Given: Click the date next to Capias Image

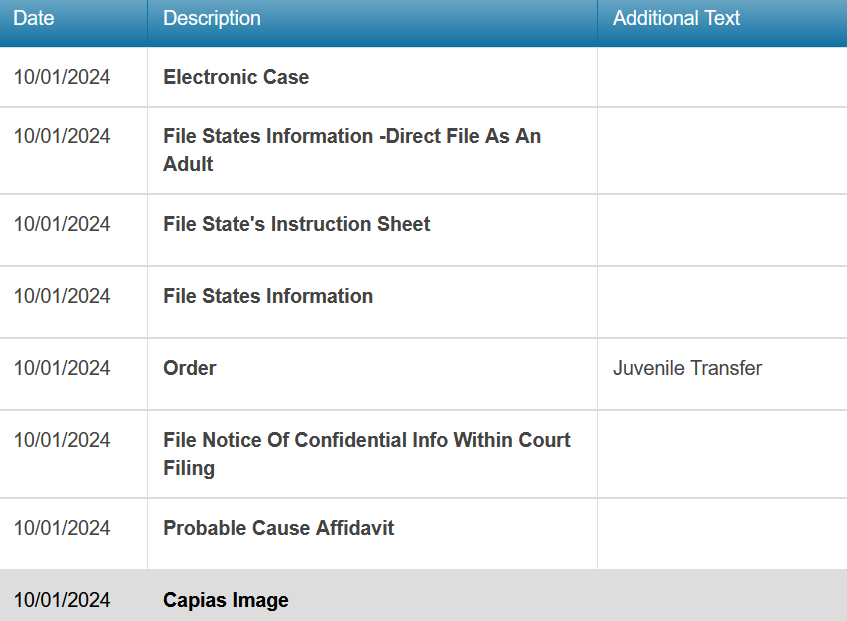Looking at the screenshot, I should click(x=62, y=600).
